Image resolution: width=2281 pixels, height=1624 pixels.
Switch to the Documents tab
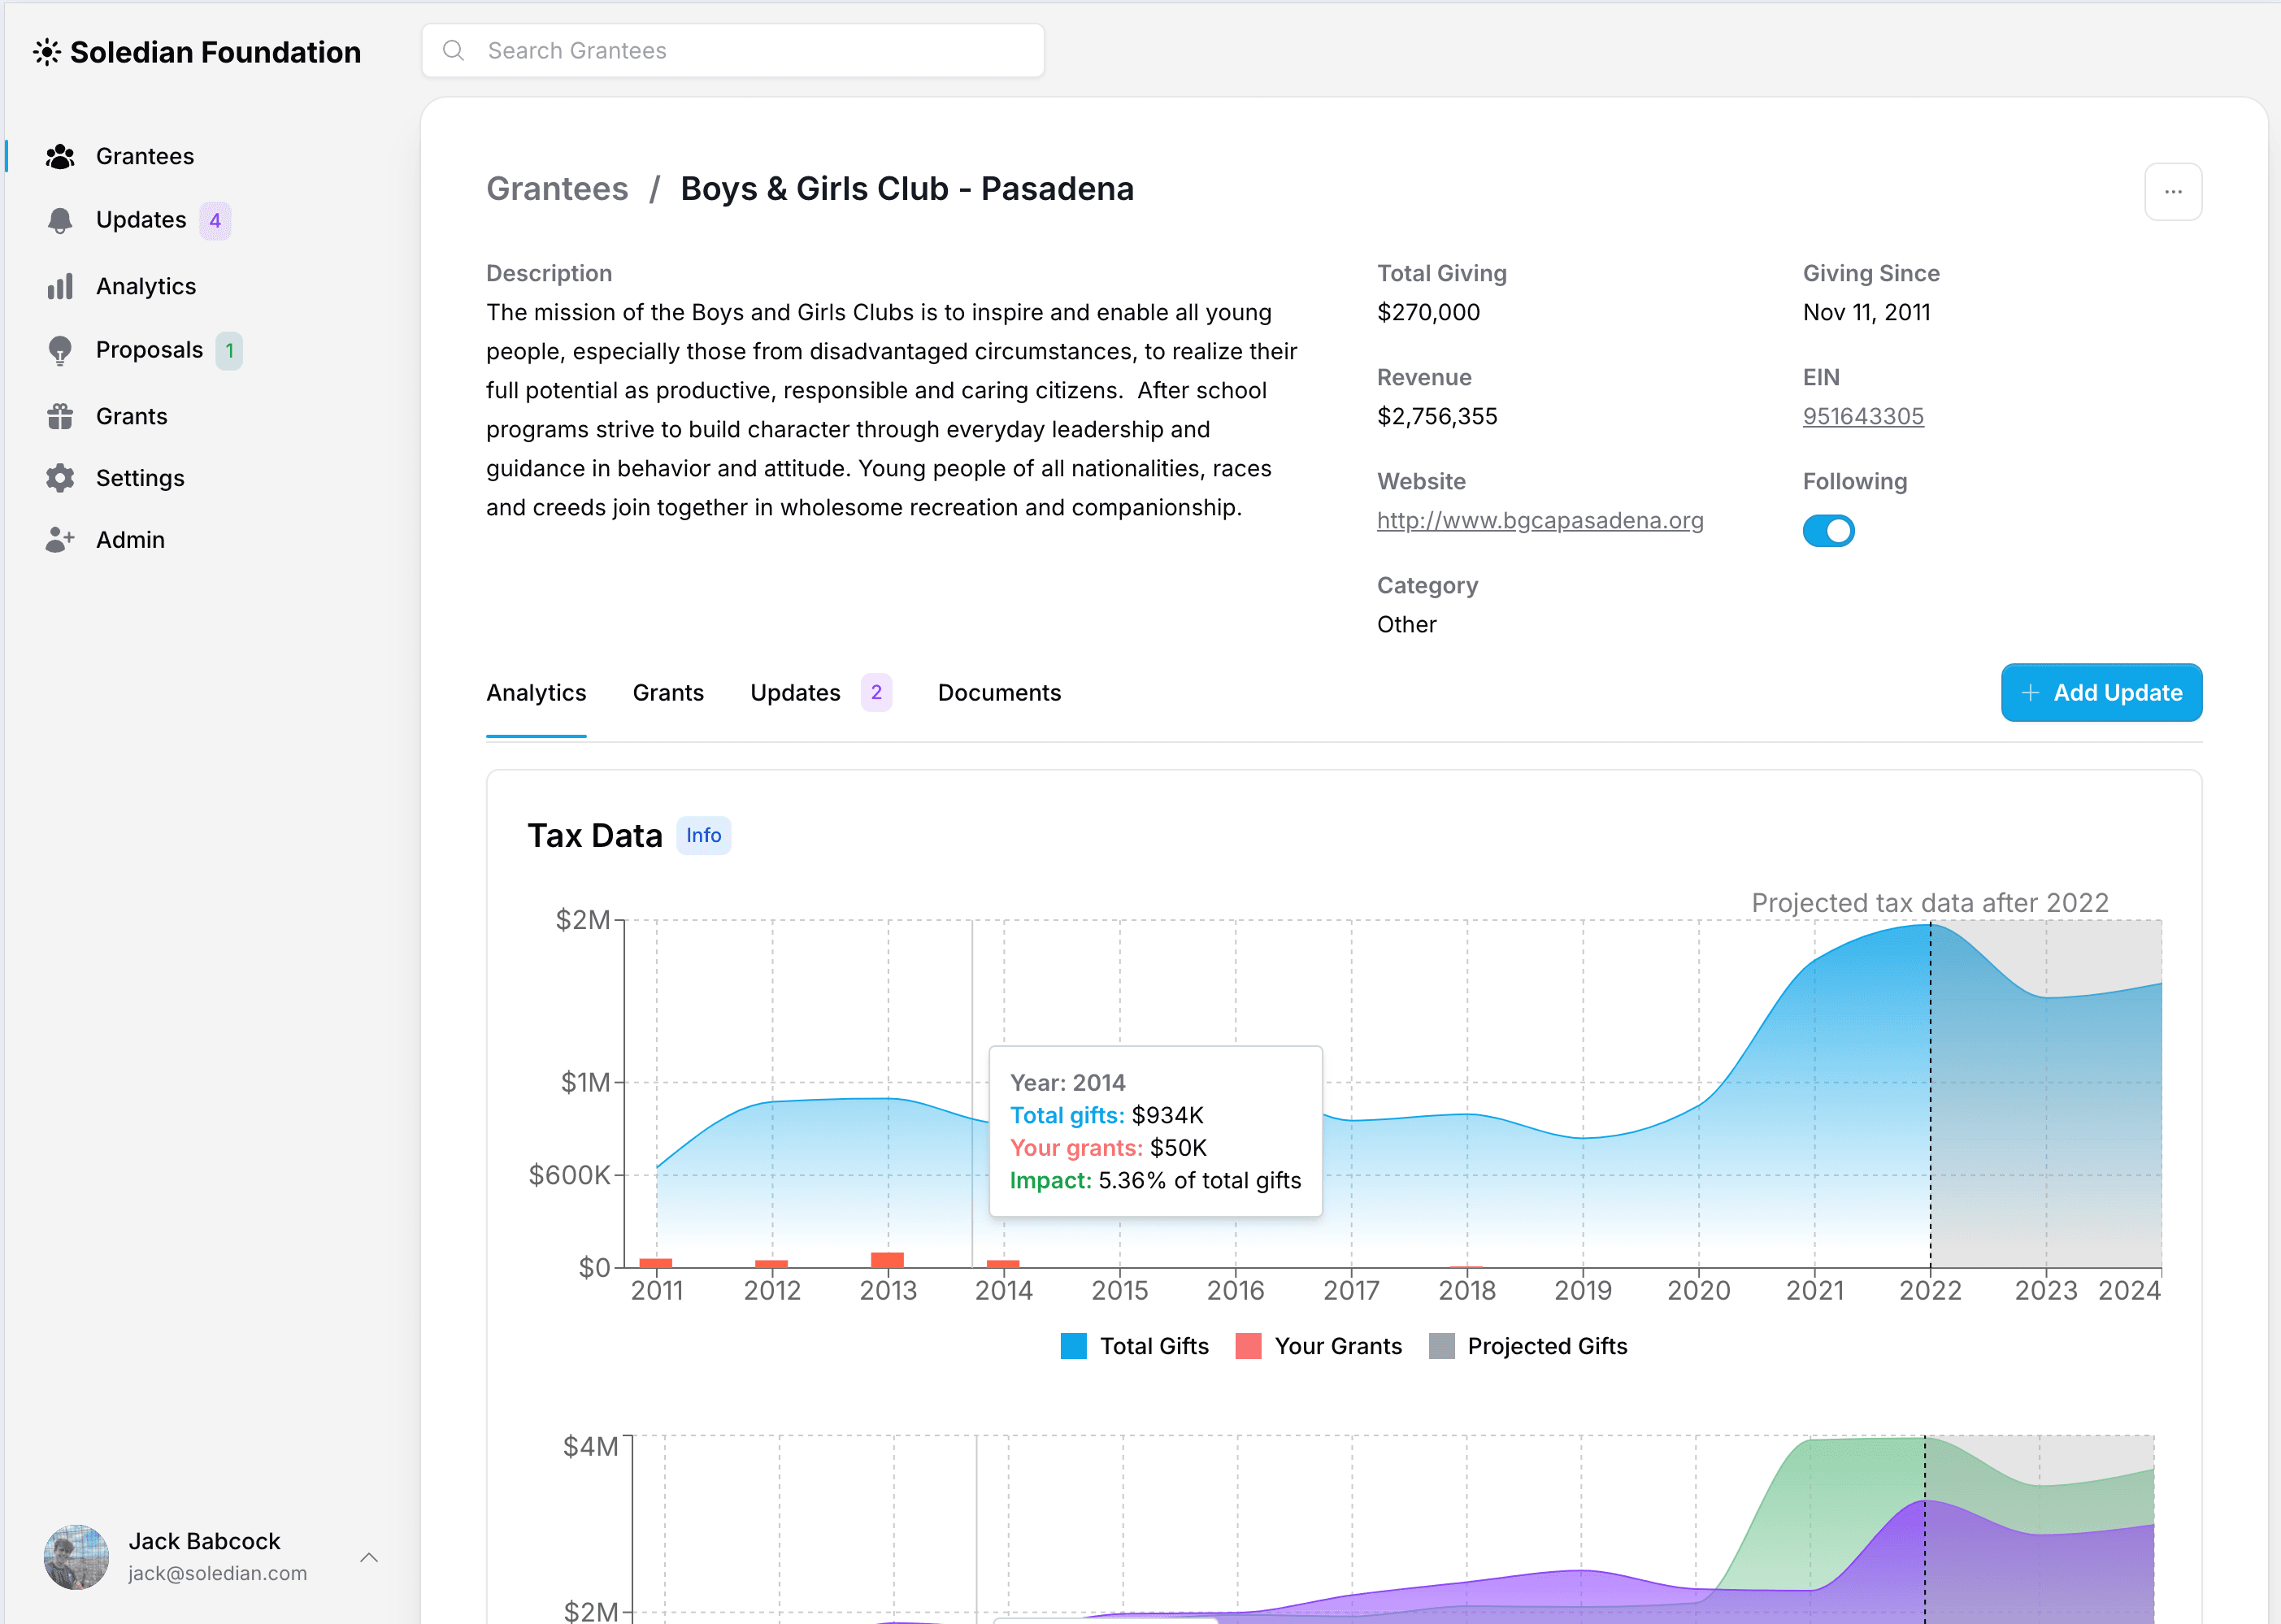tap(999, 693)
